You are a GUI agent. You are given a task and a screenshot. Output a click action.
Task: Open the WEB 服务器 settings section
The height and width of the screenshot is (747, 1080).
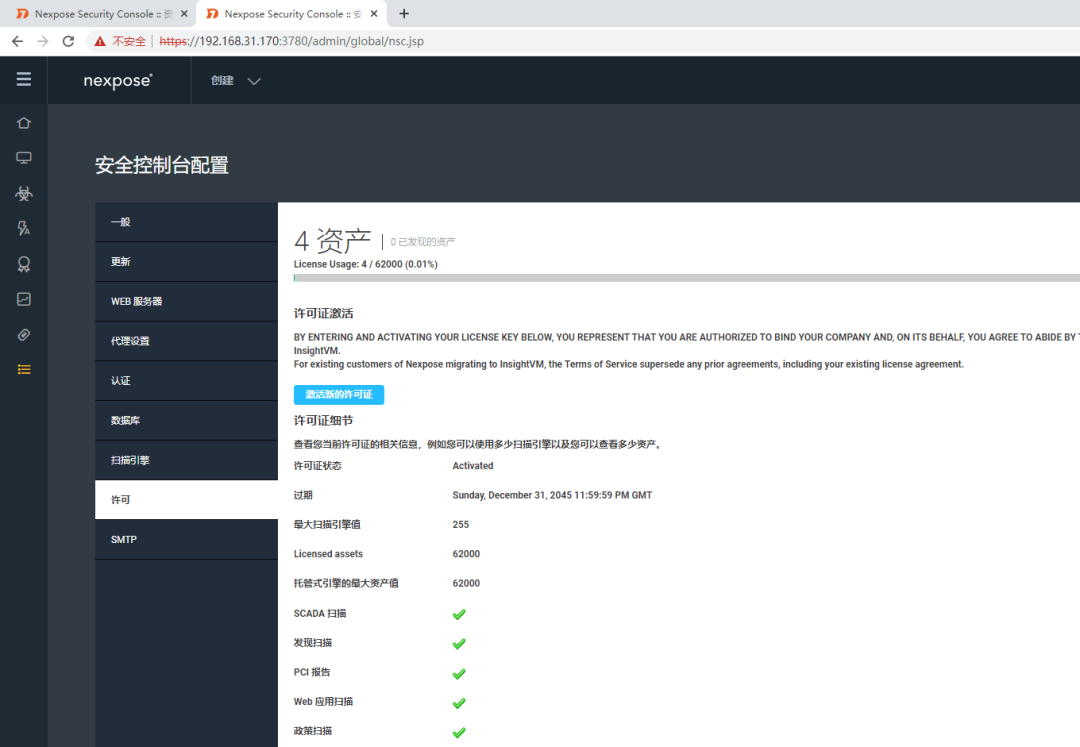click(x=186, y=302)
